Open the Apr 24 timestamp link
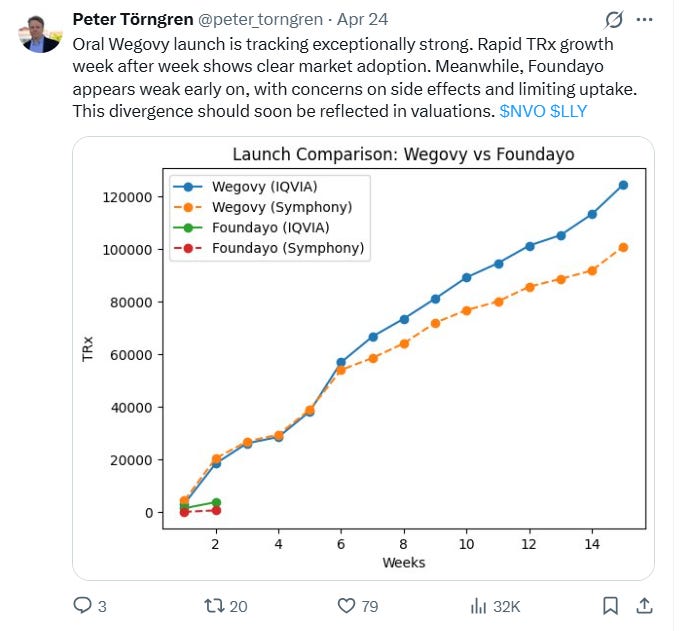The width and height of the screenshot is (682, 631). point(362,20)
